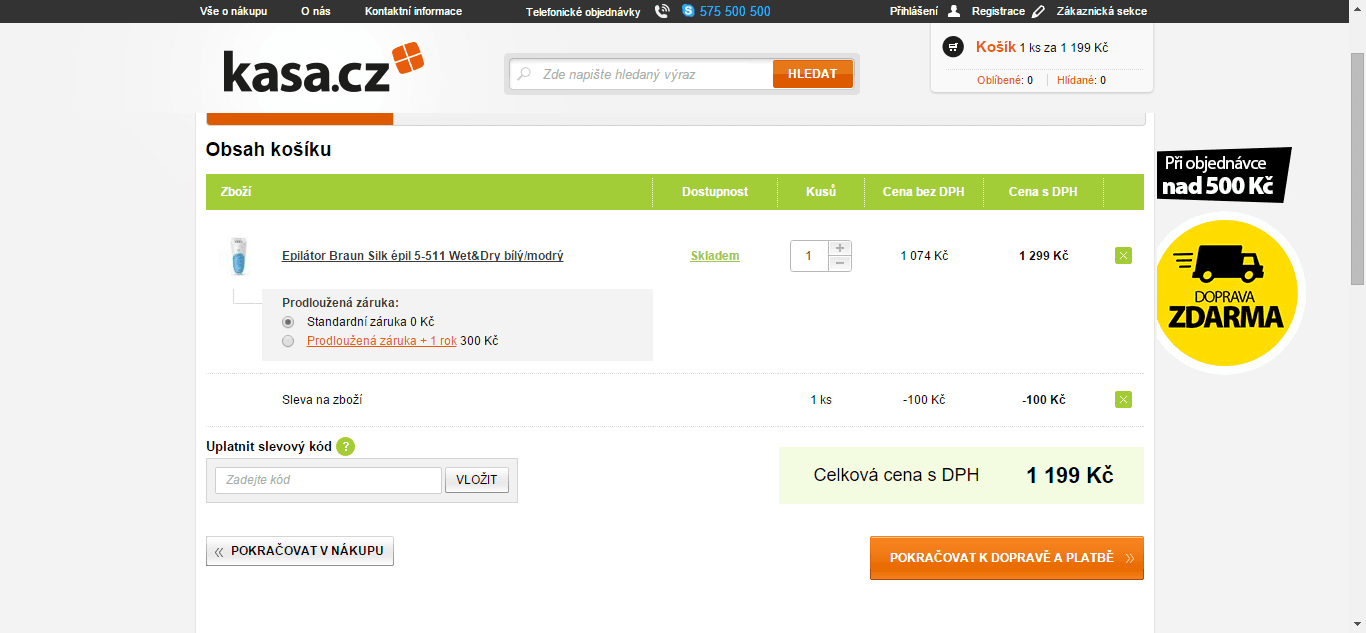Open the Vše o nákupu menu
Viewport: 1366px width, 633px height.
tap(233, 11)
